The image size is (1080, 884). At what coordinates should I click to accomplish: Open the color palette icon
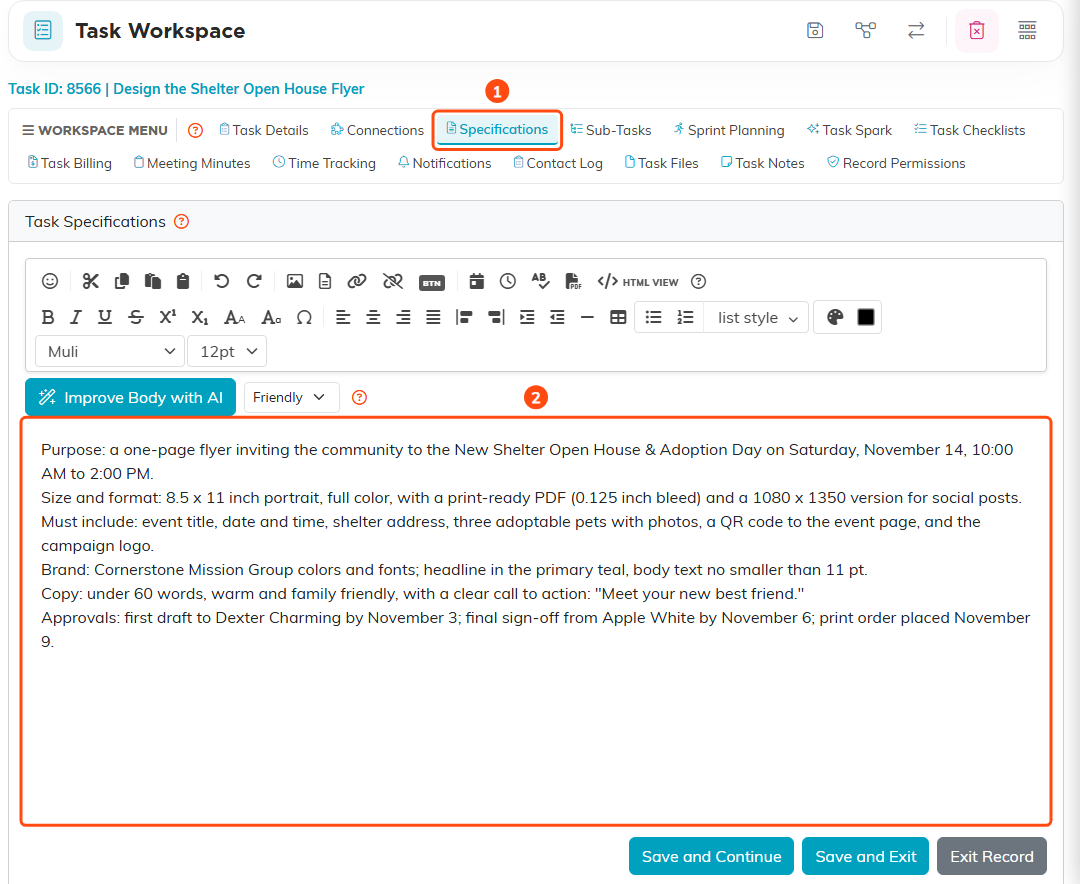pyautogui.click(x=835, y=317)
